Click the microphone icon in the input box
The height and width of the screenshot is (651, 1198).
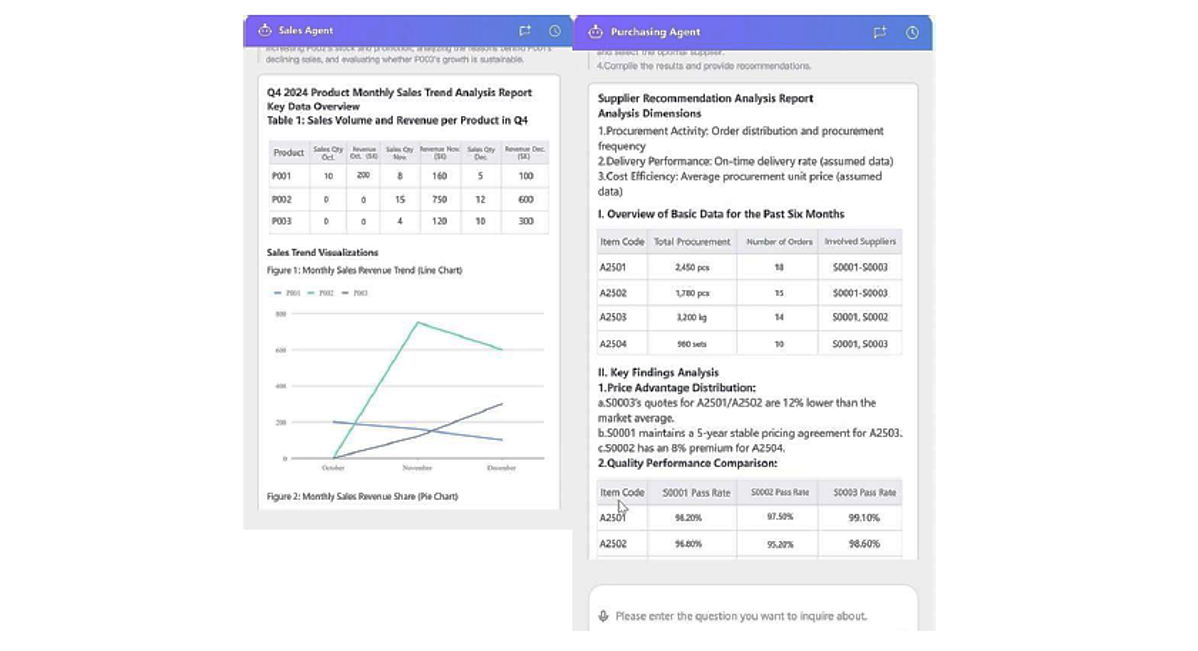(603, 616)
